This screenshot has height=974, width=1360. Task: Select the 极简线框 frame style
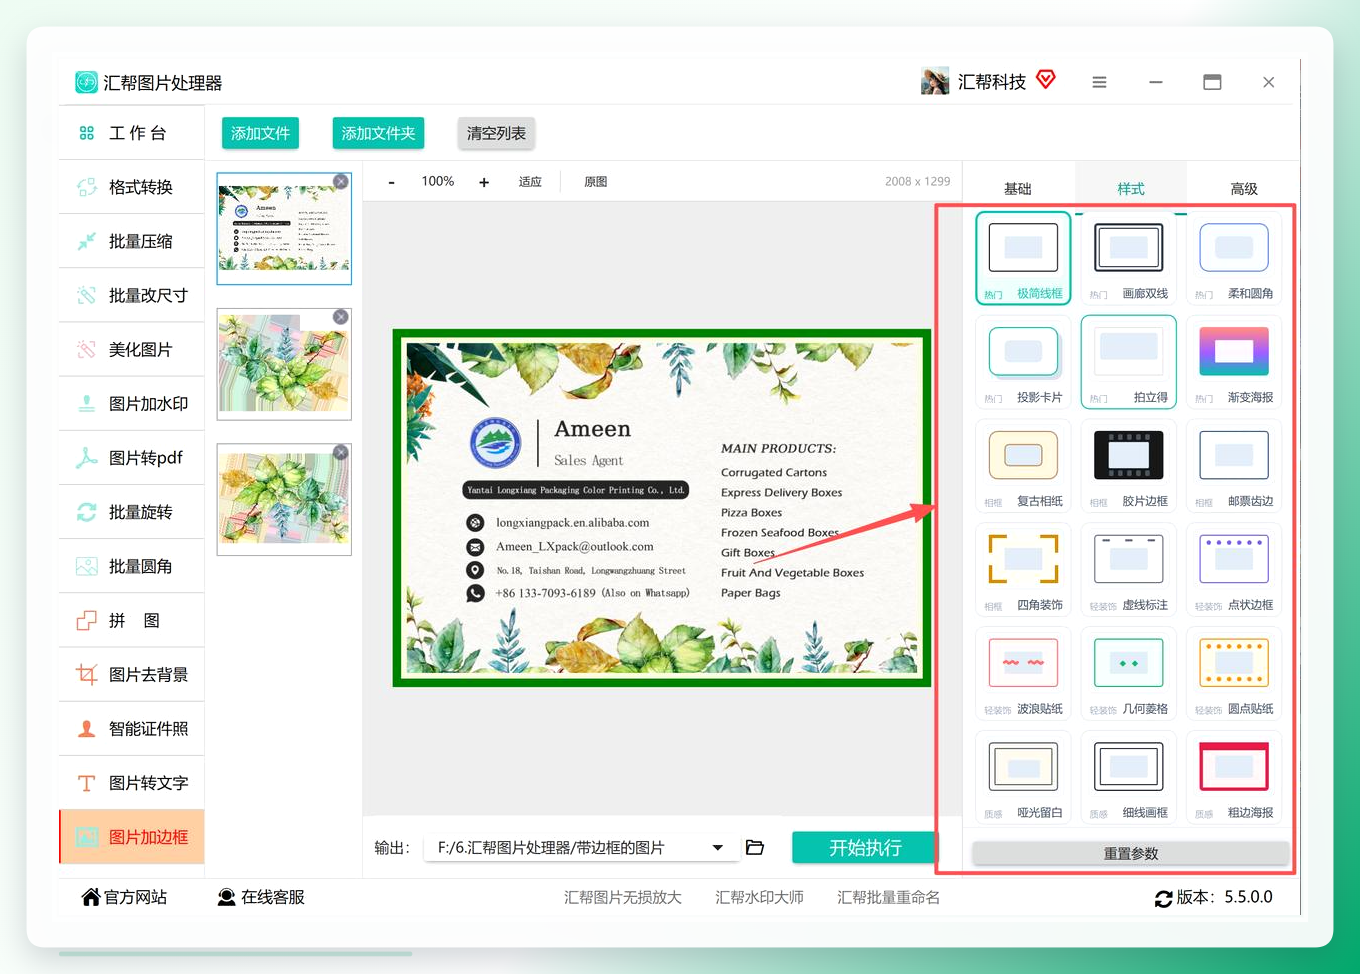[1023, 257]
